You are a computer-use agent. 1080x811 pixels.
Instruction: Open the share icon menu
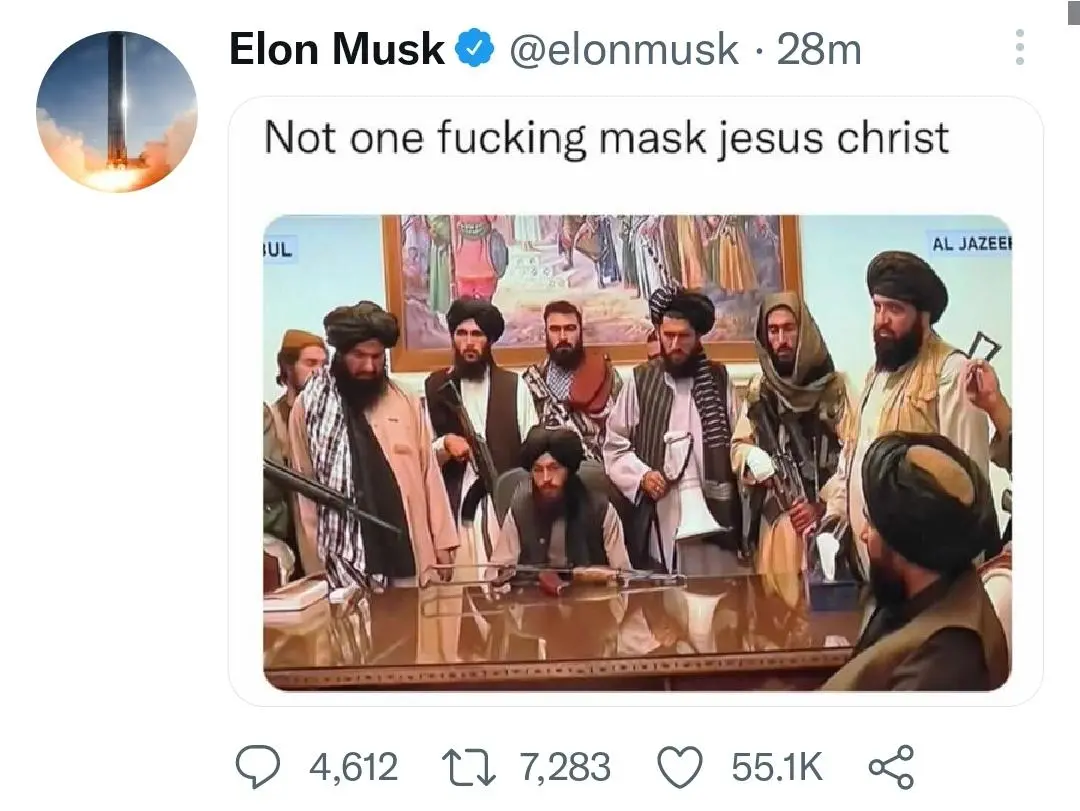click(x=890, y=767)
